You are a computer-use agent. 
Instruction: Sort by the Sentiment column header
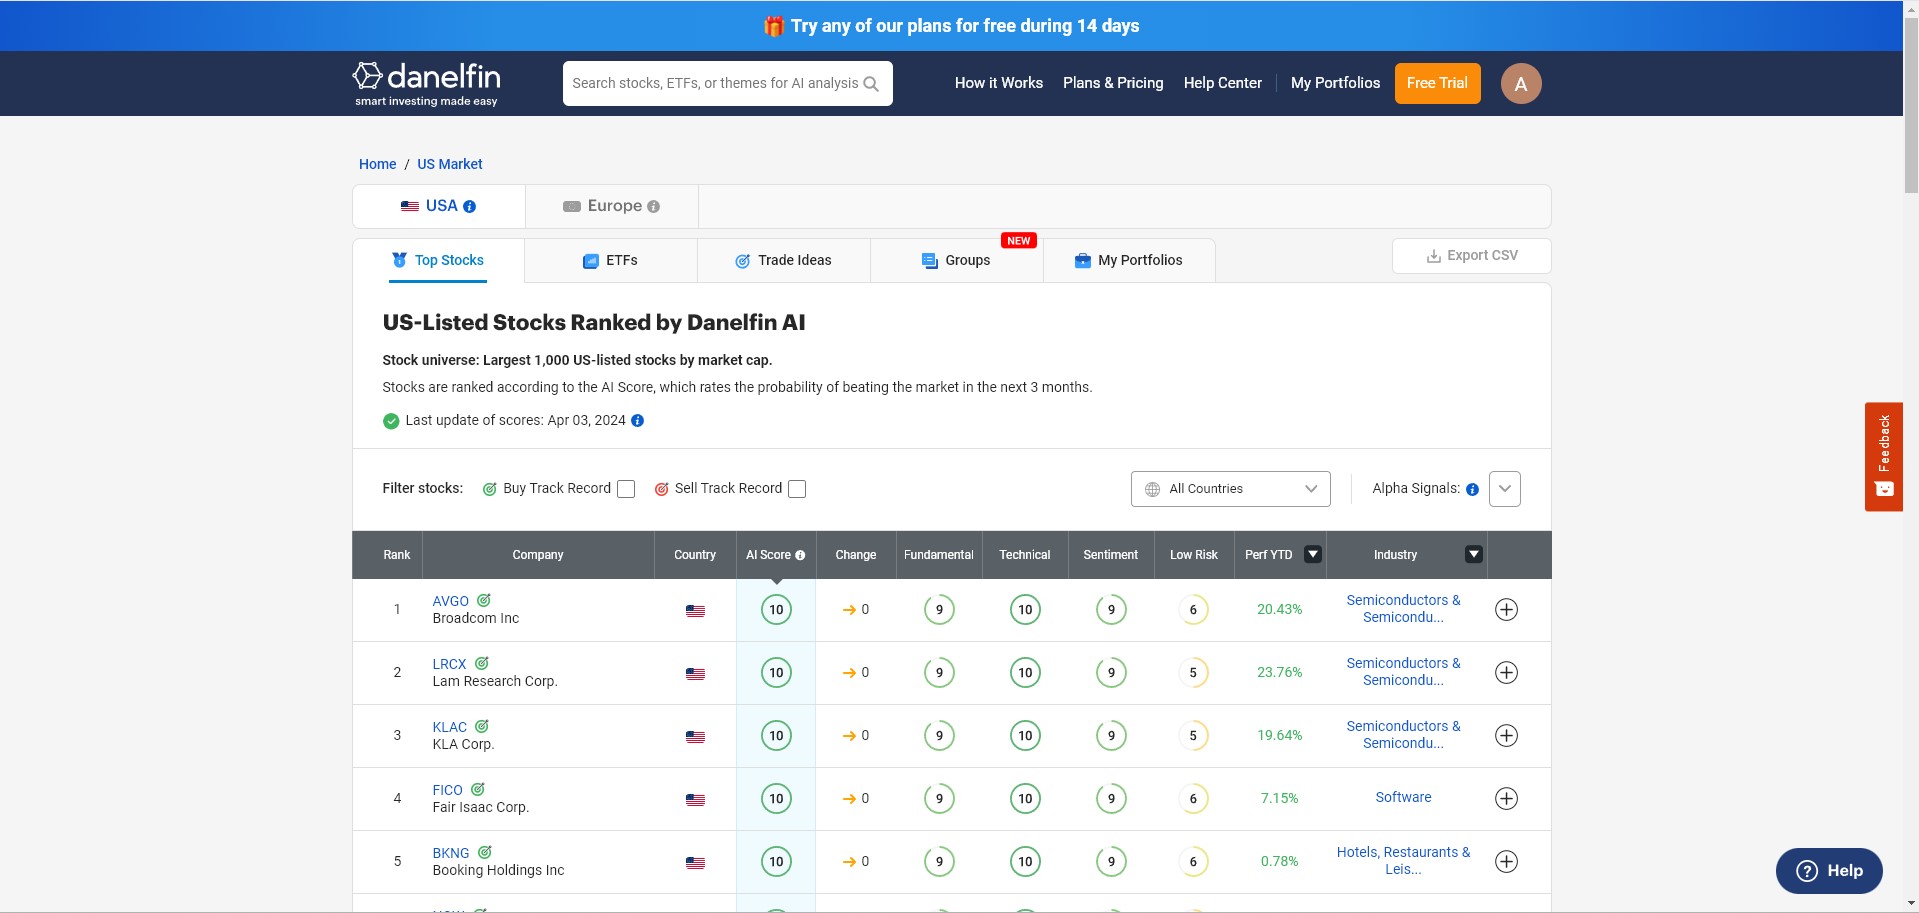pos(1111,555)
